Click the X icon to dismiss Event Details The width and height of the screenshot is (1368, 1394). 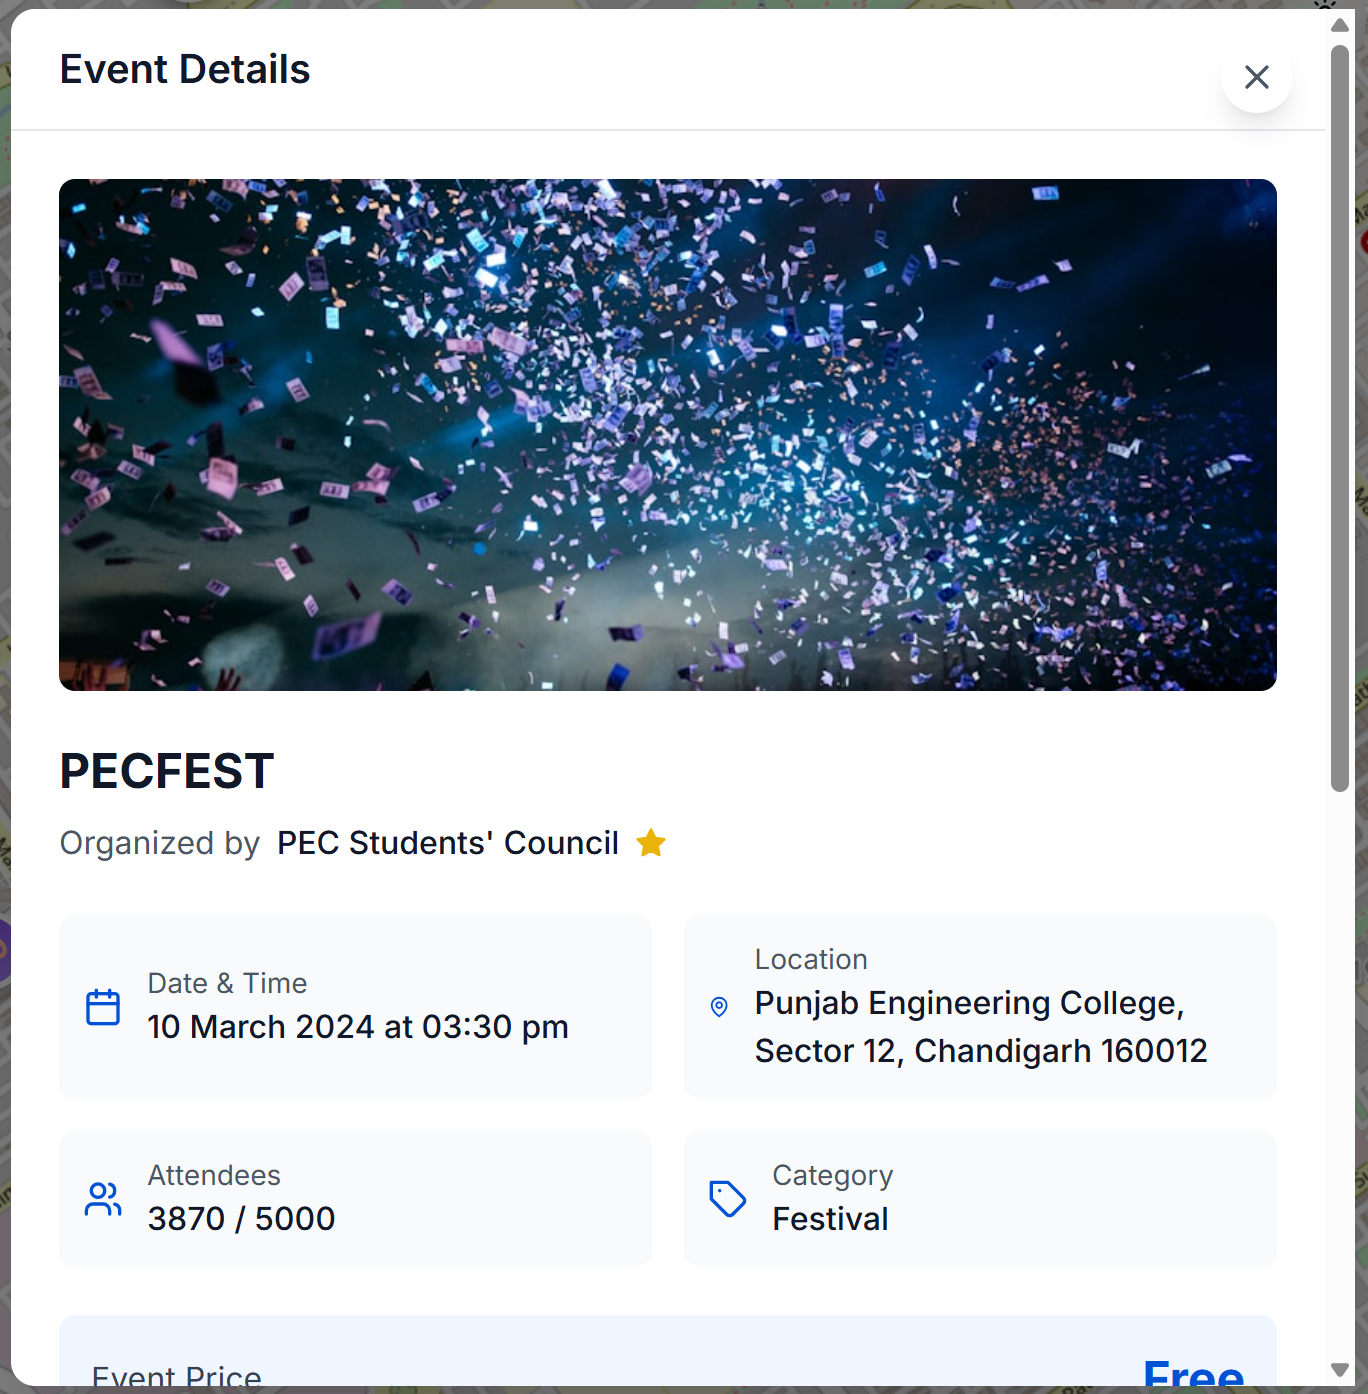(1256, 77)
